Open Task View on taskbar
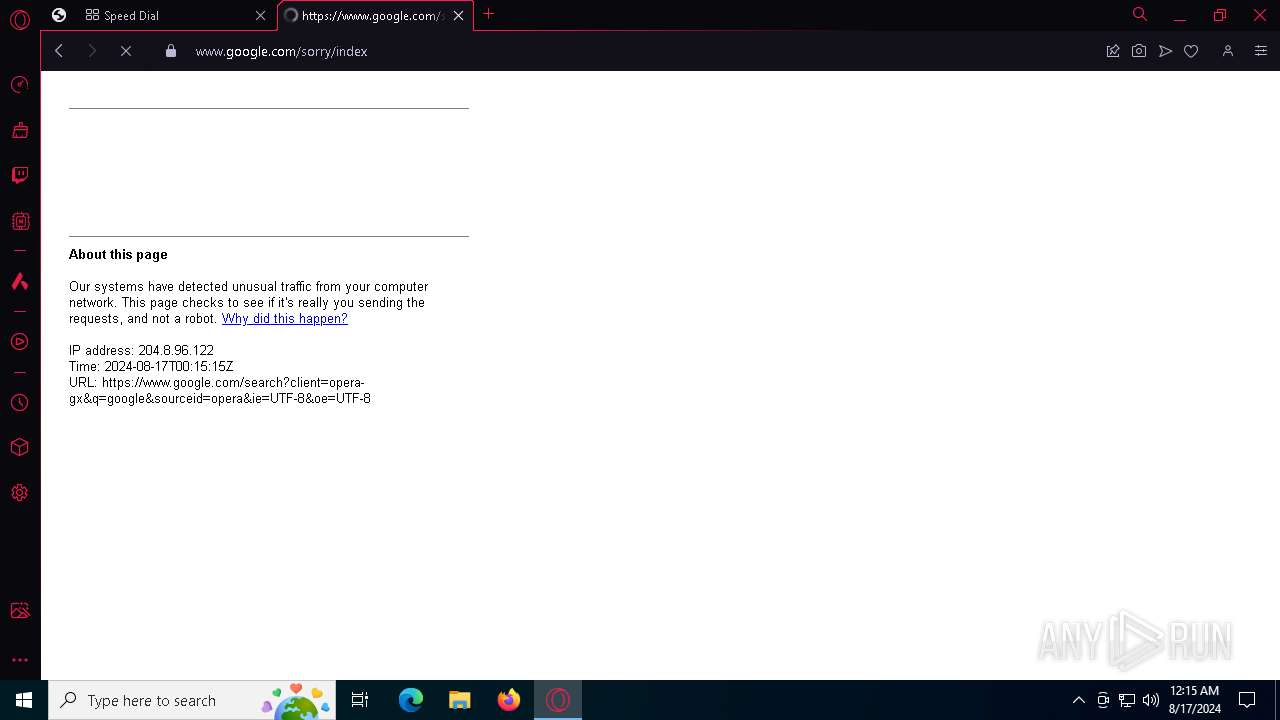The image size is (1280, 720). (360, 700)
